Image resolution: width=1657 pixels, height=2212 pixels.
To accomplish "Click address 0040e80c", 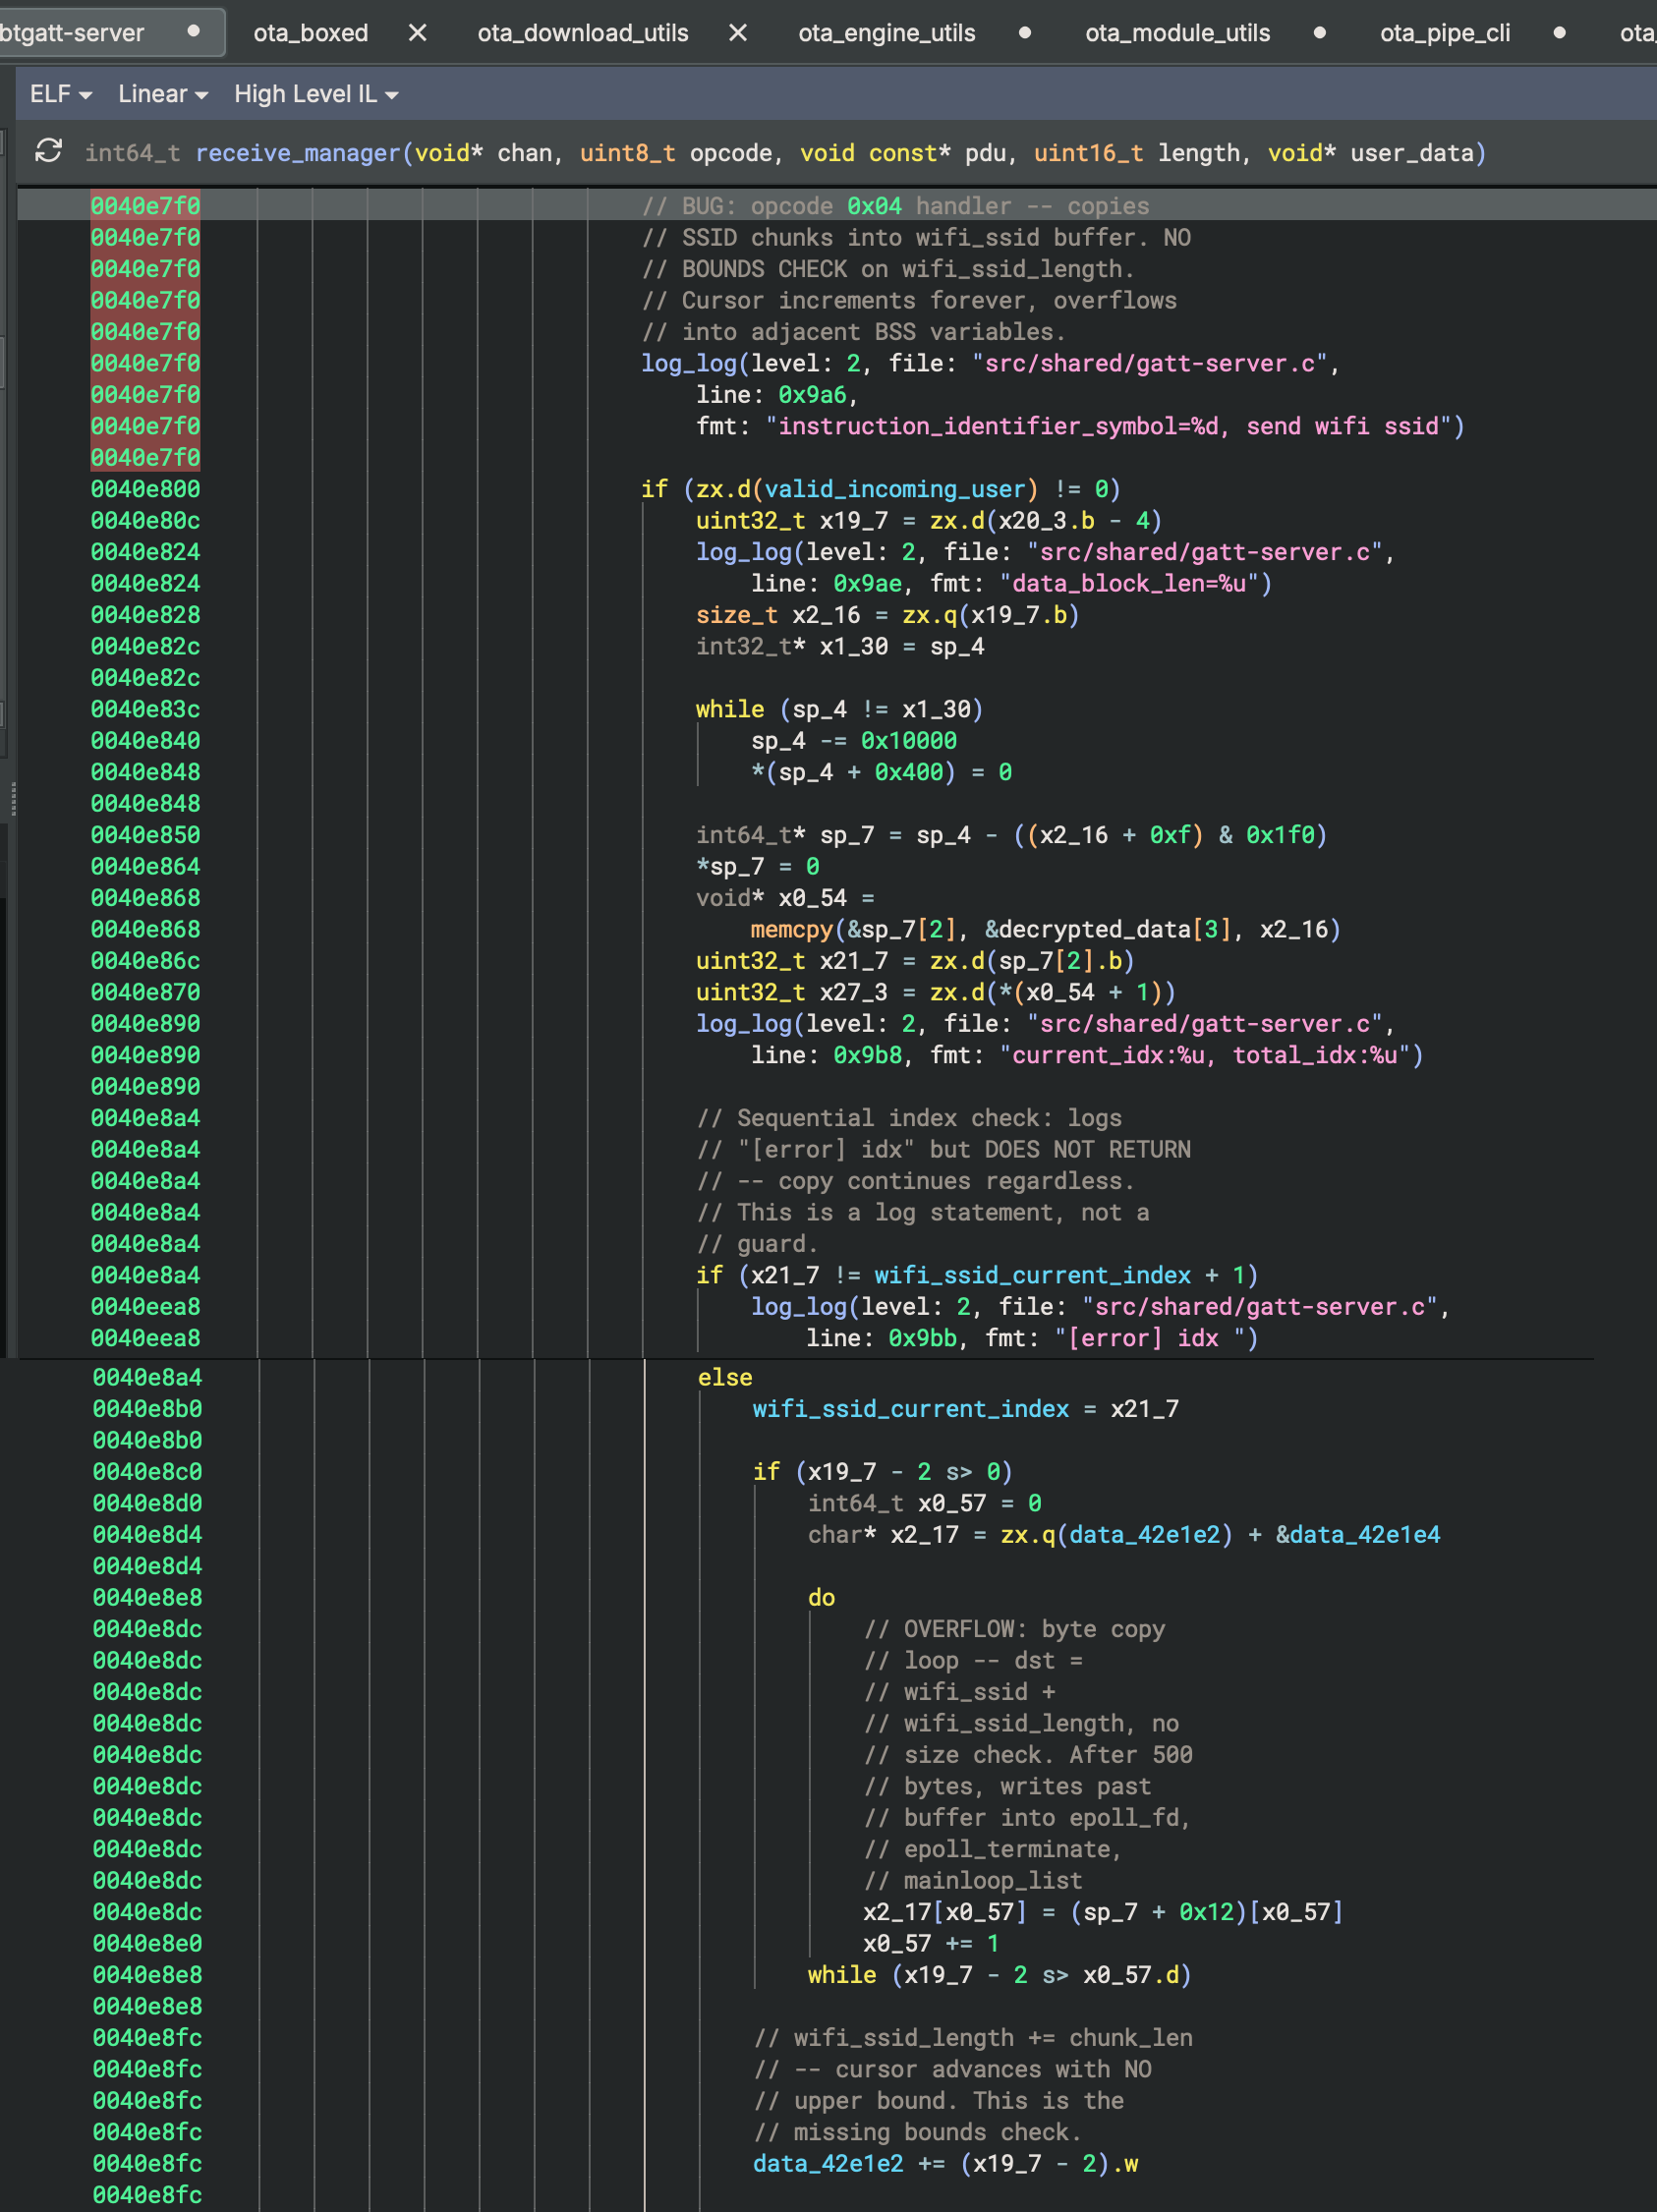I will tap(145, 520).
